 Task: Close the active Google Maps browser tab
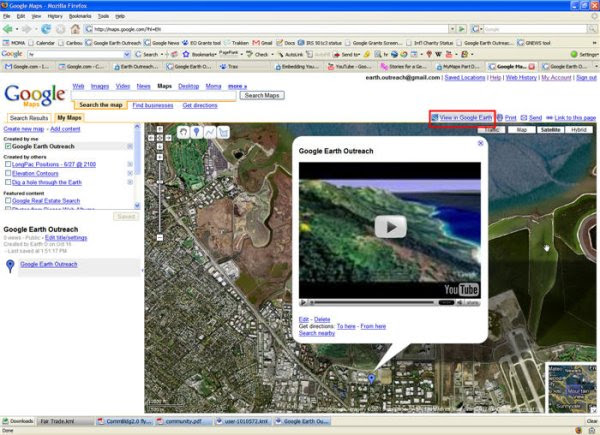532,67
